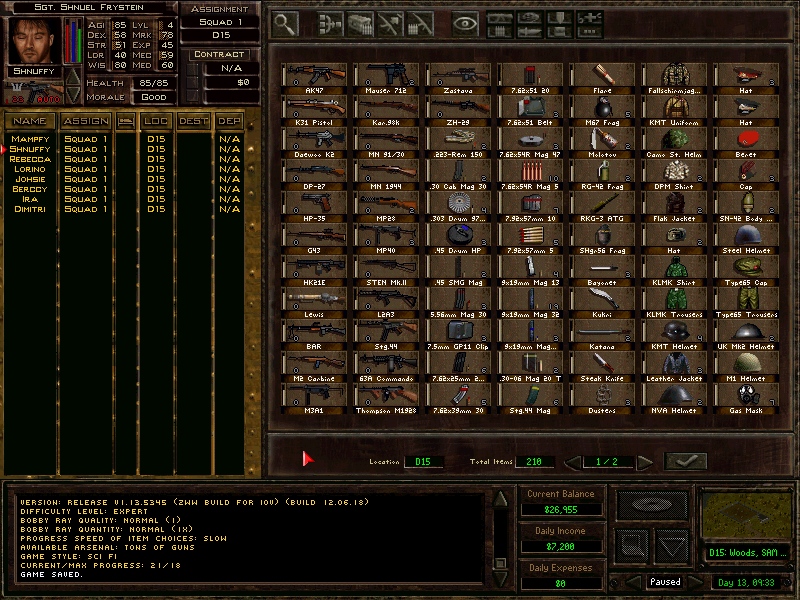Image resolution: width=800 pixels, height=600 pixels.
Task: Toggle the guns filter button
Action: [500, 18]
